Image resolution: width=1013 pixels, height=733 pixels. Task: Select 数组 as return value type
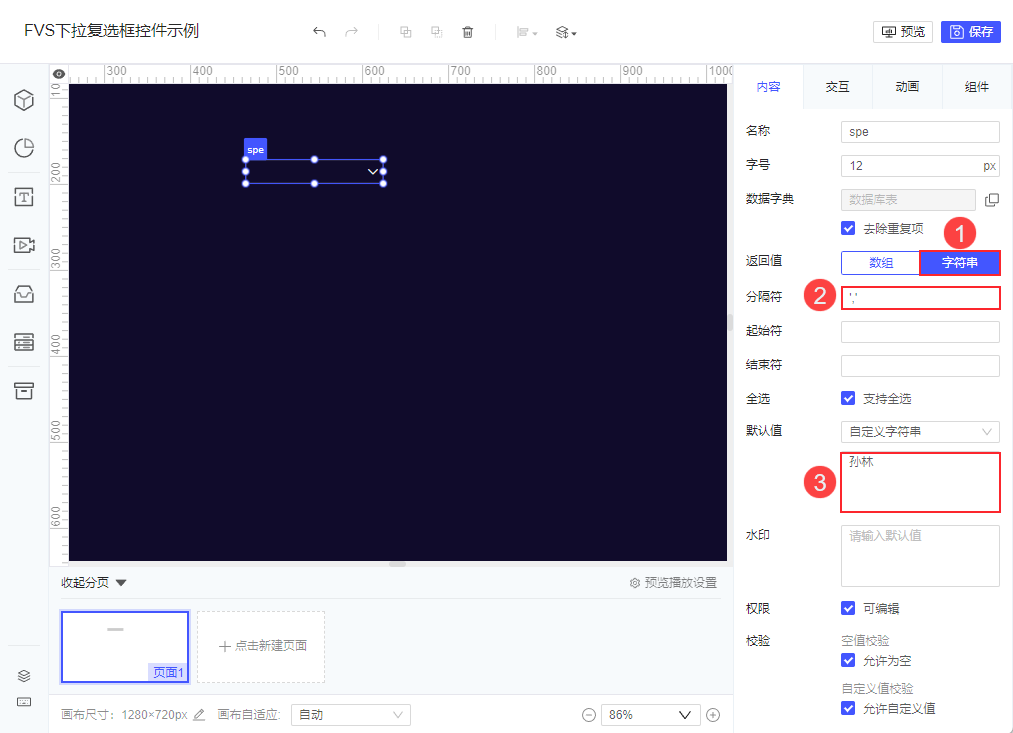coord(881,263)
